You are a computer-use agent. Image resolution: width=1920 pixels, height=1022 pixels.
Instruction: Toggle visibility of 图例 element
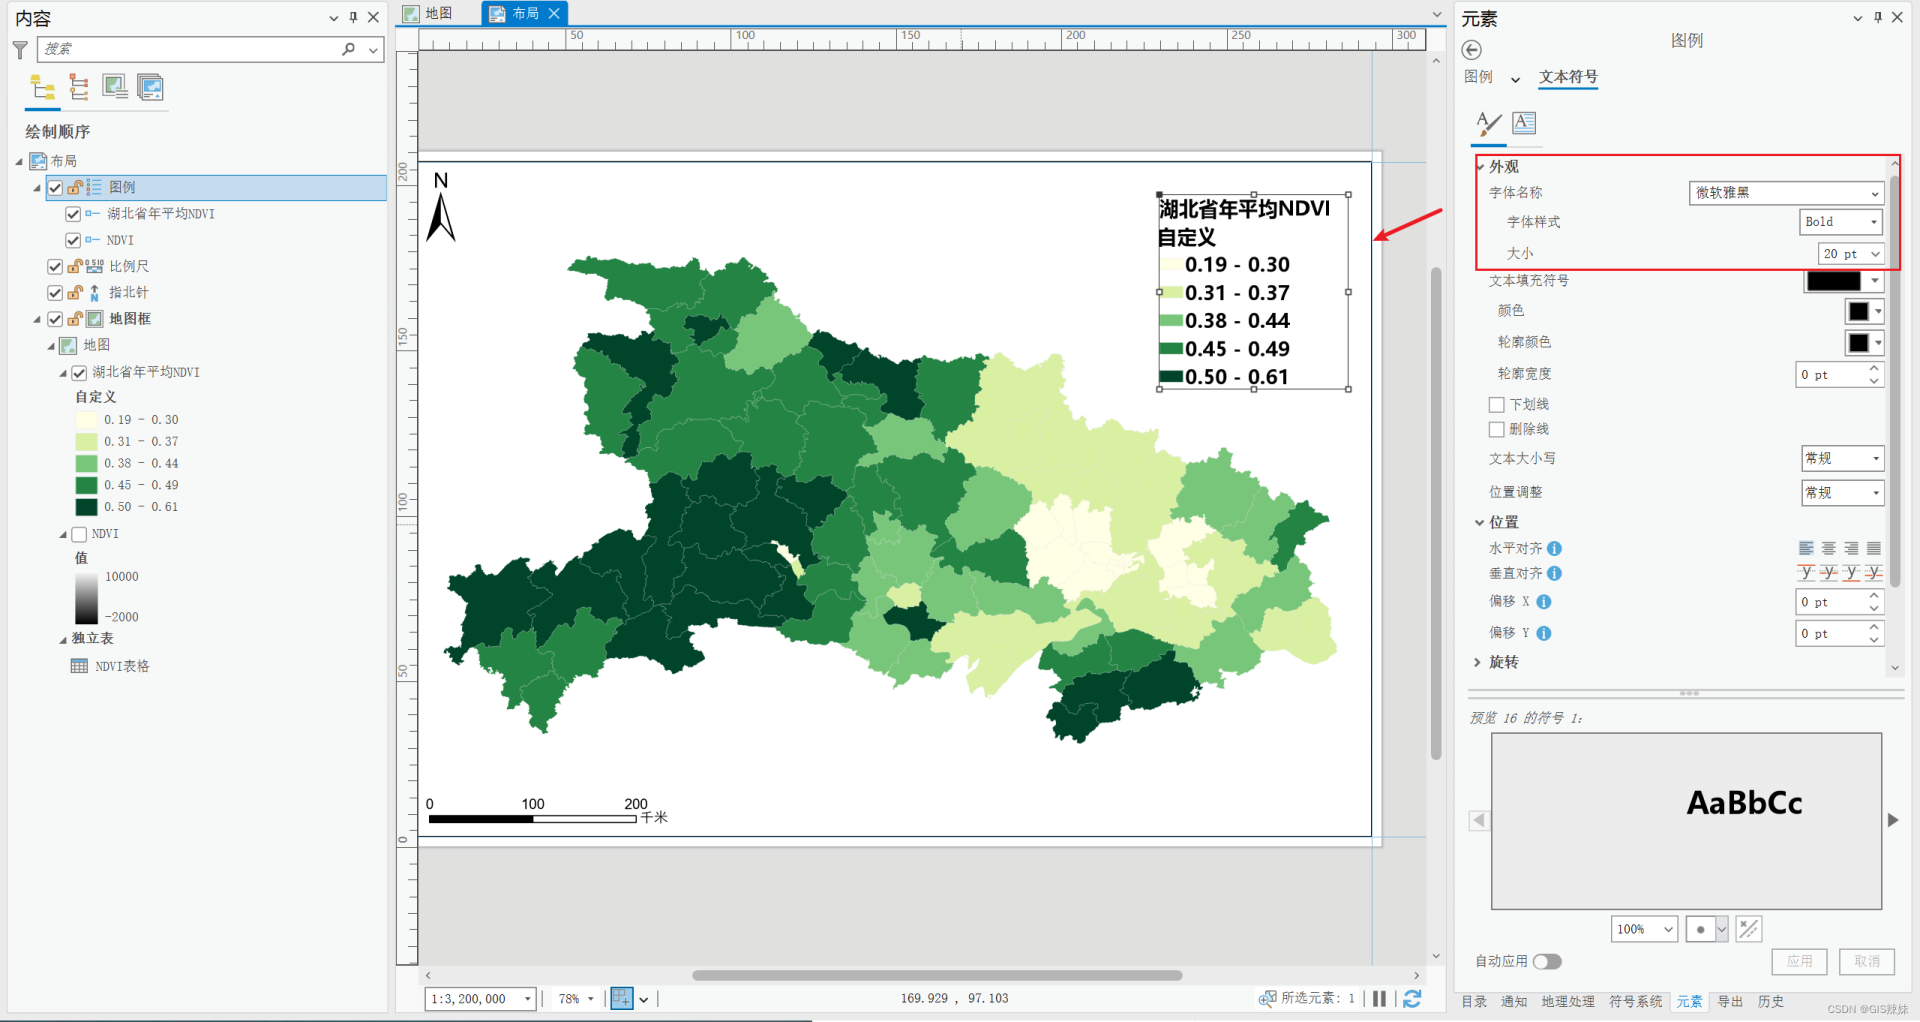pos(55,188)
